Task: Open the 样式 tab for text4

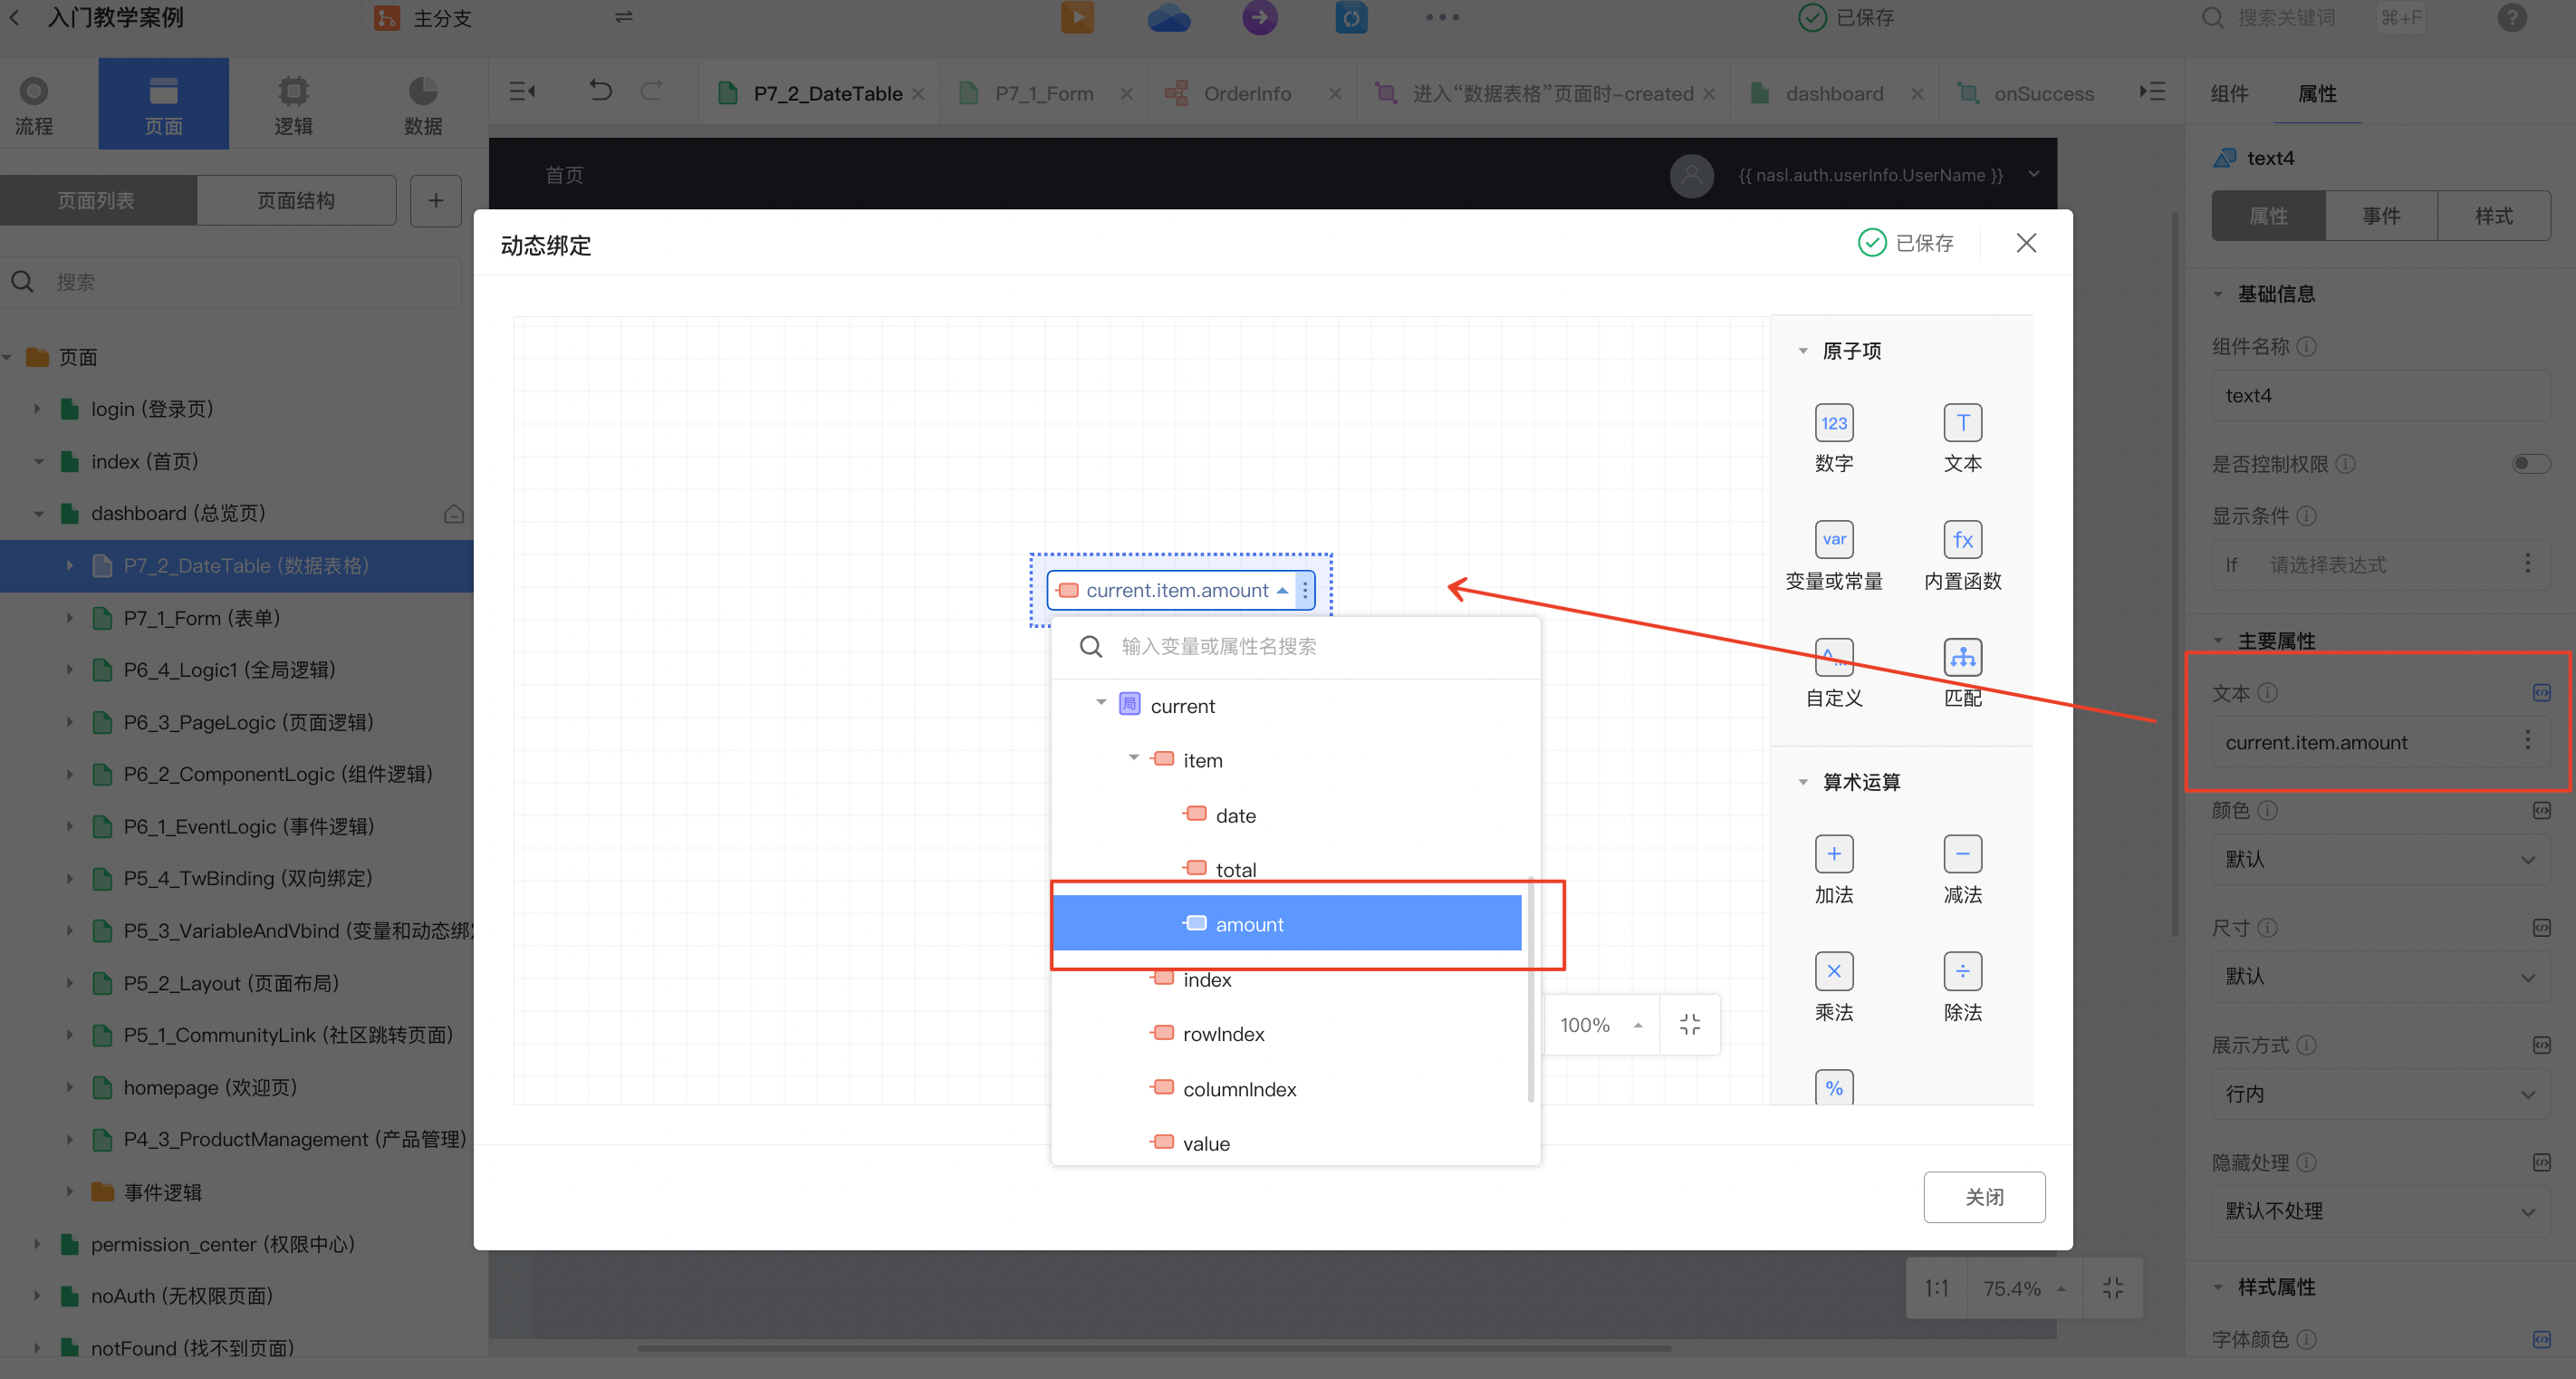Action: (x=2493, y=215)
